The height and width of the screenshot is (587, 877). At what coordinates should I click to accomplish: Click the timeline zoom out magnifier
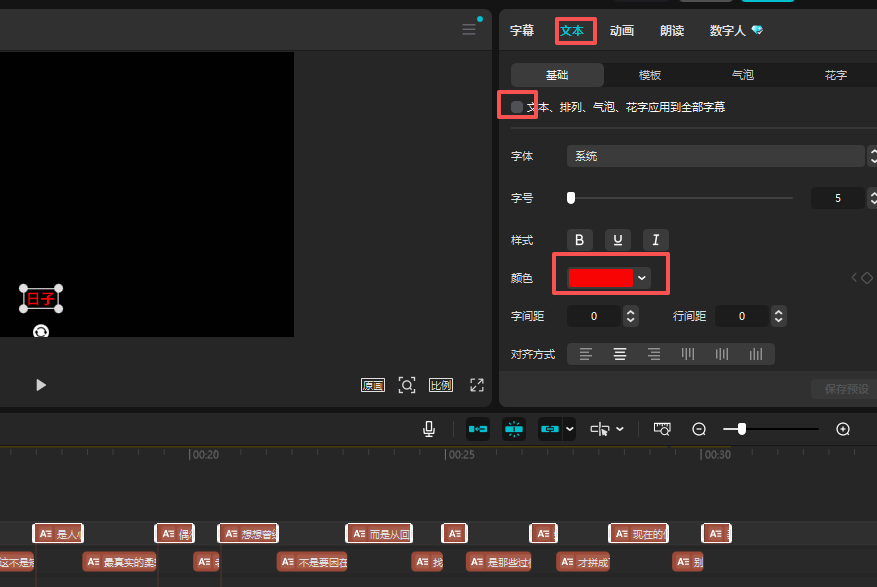[x=699, y=429]
